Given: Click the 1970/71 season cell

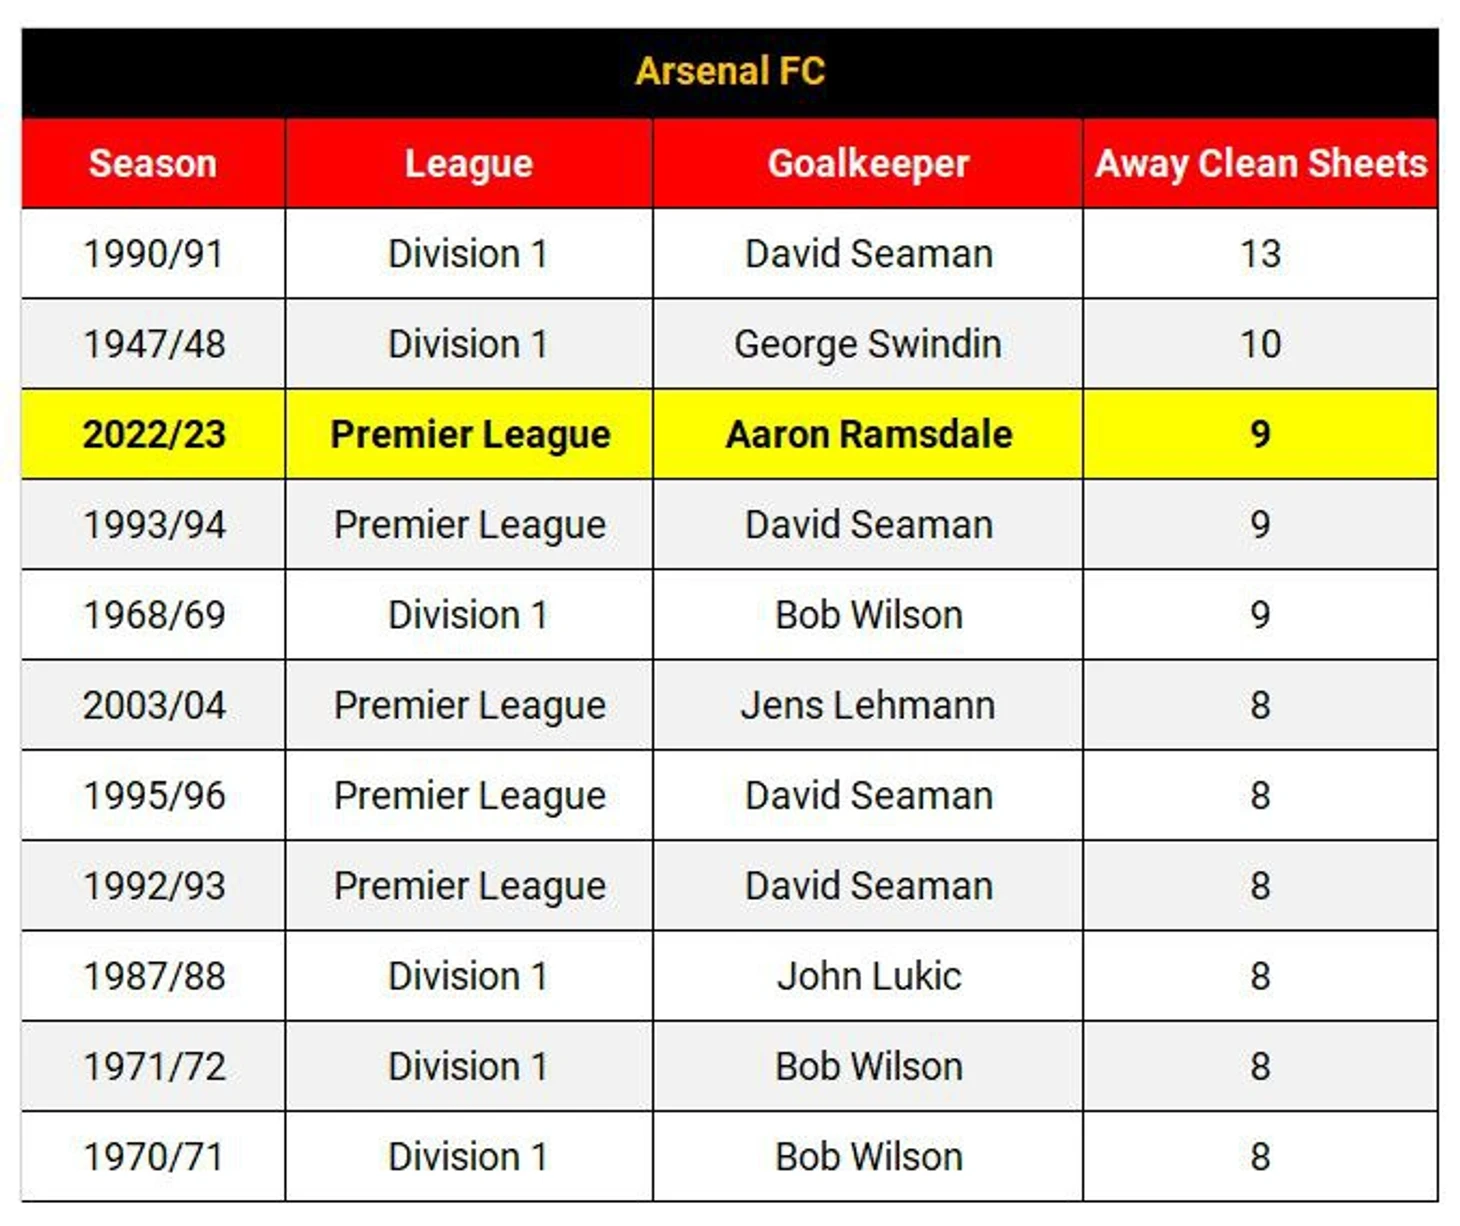Looking at the screenshot, I should pos(153,1157).
